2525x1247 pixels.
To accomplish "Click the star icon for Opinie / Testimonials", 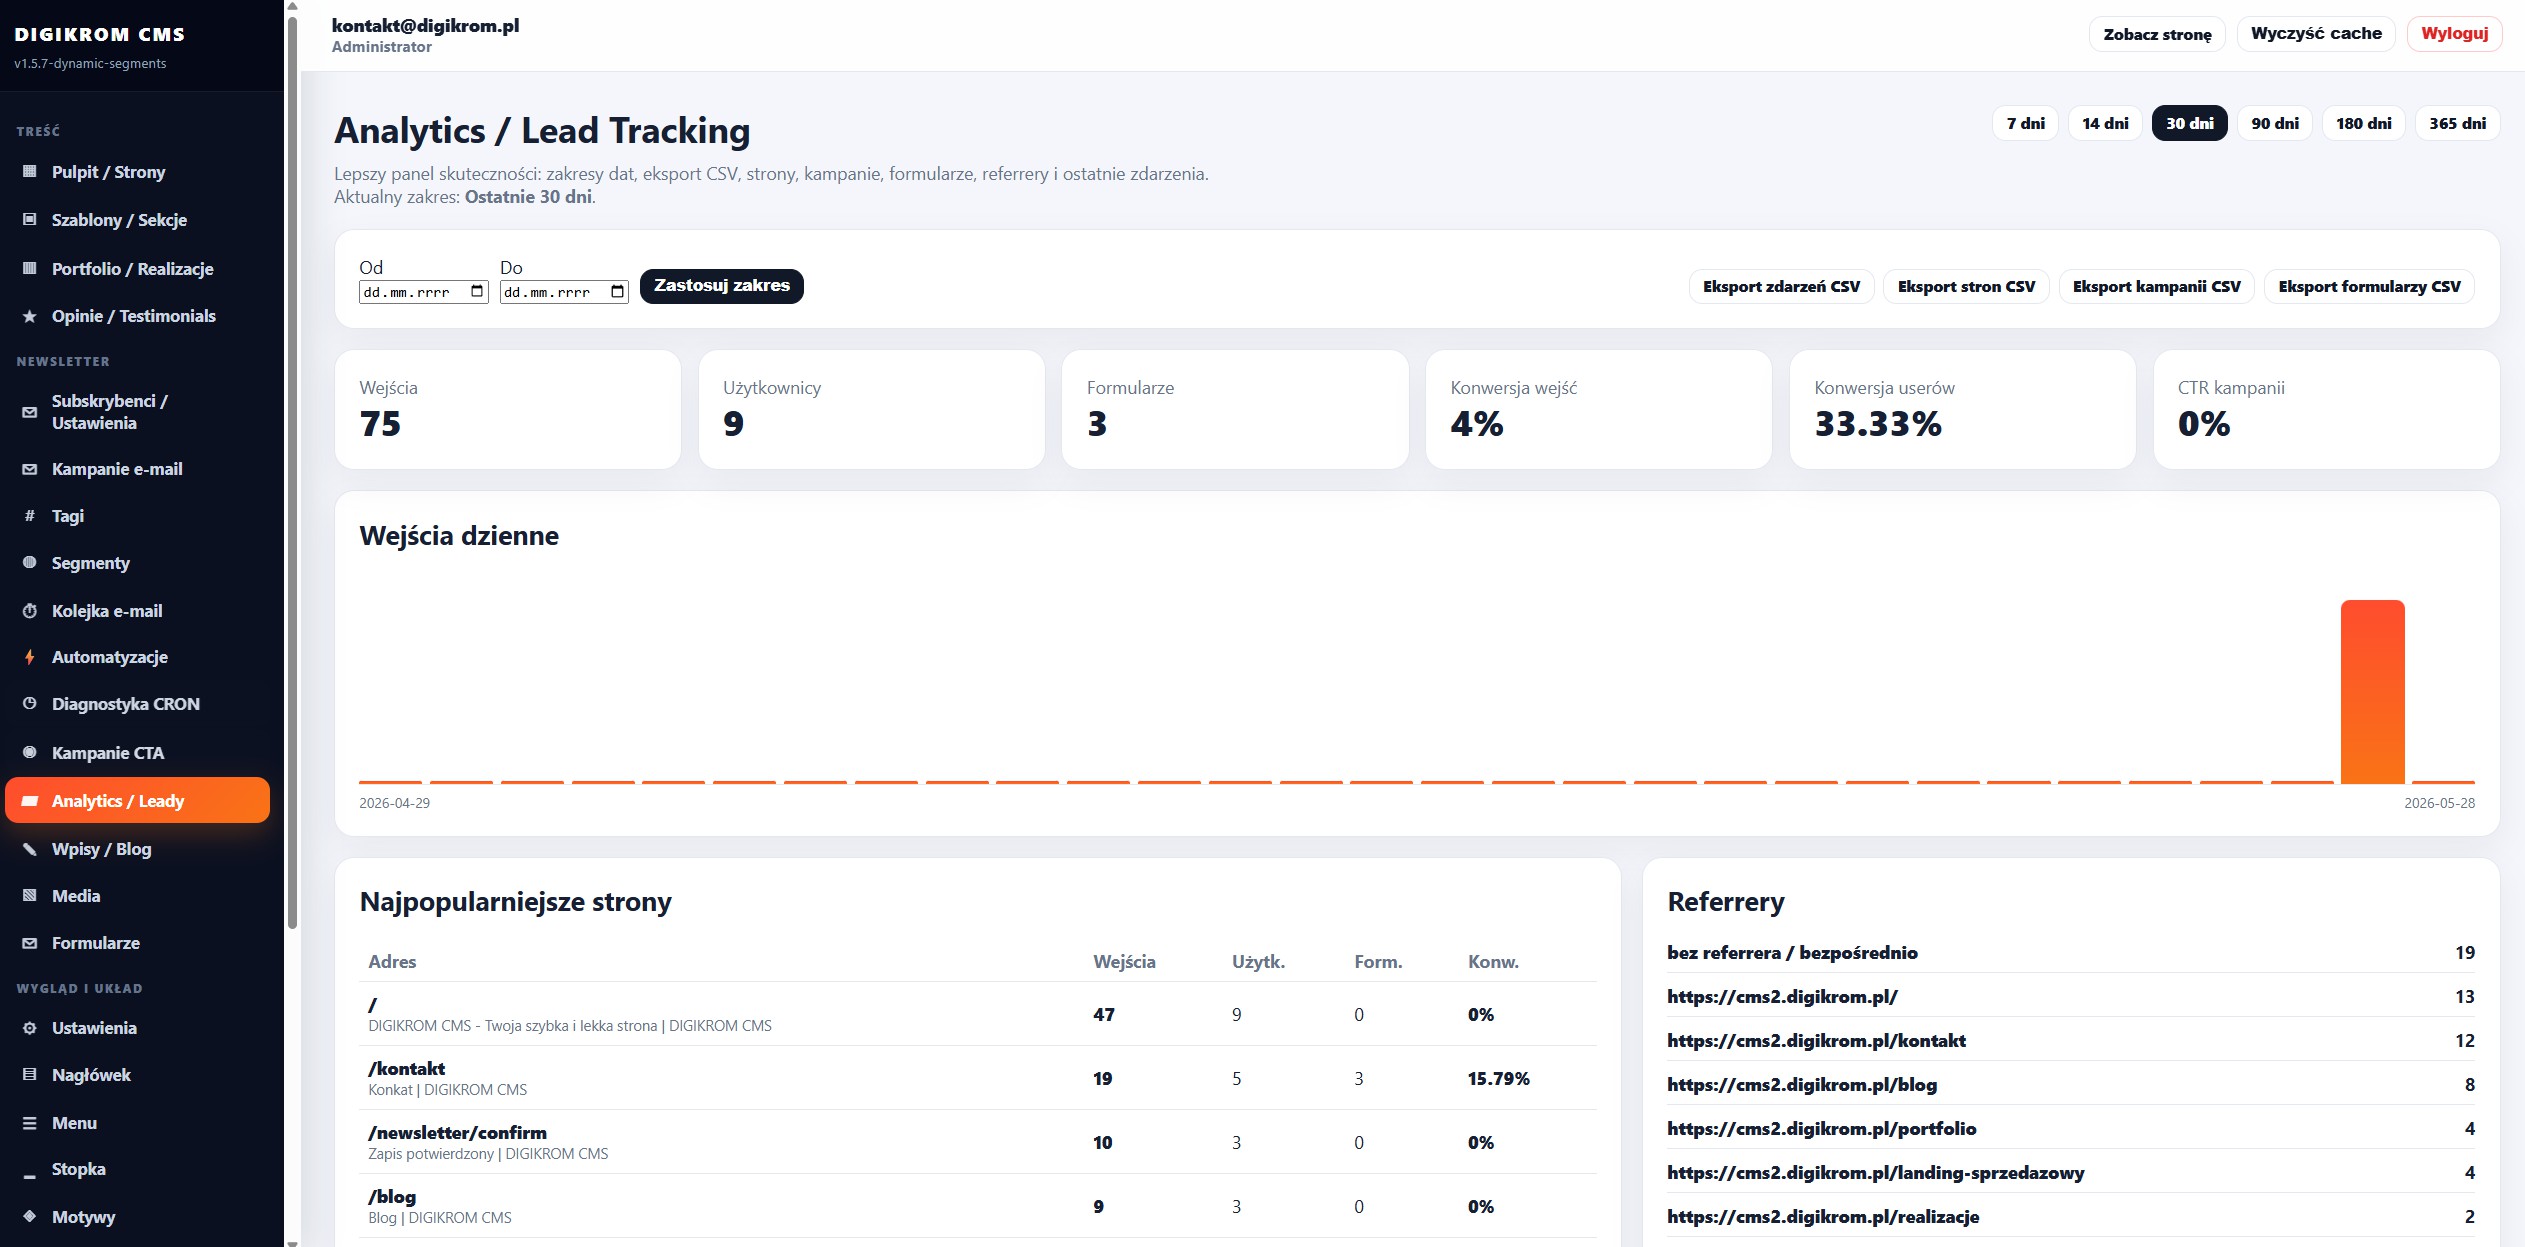I will click(30, 316).
